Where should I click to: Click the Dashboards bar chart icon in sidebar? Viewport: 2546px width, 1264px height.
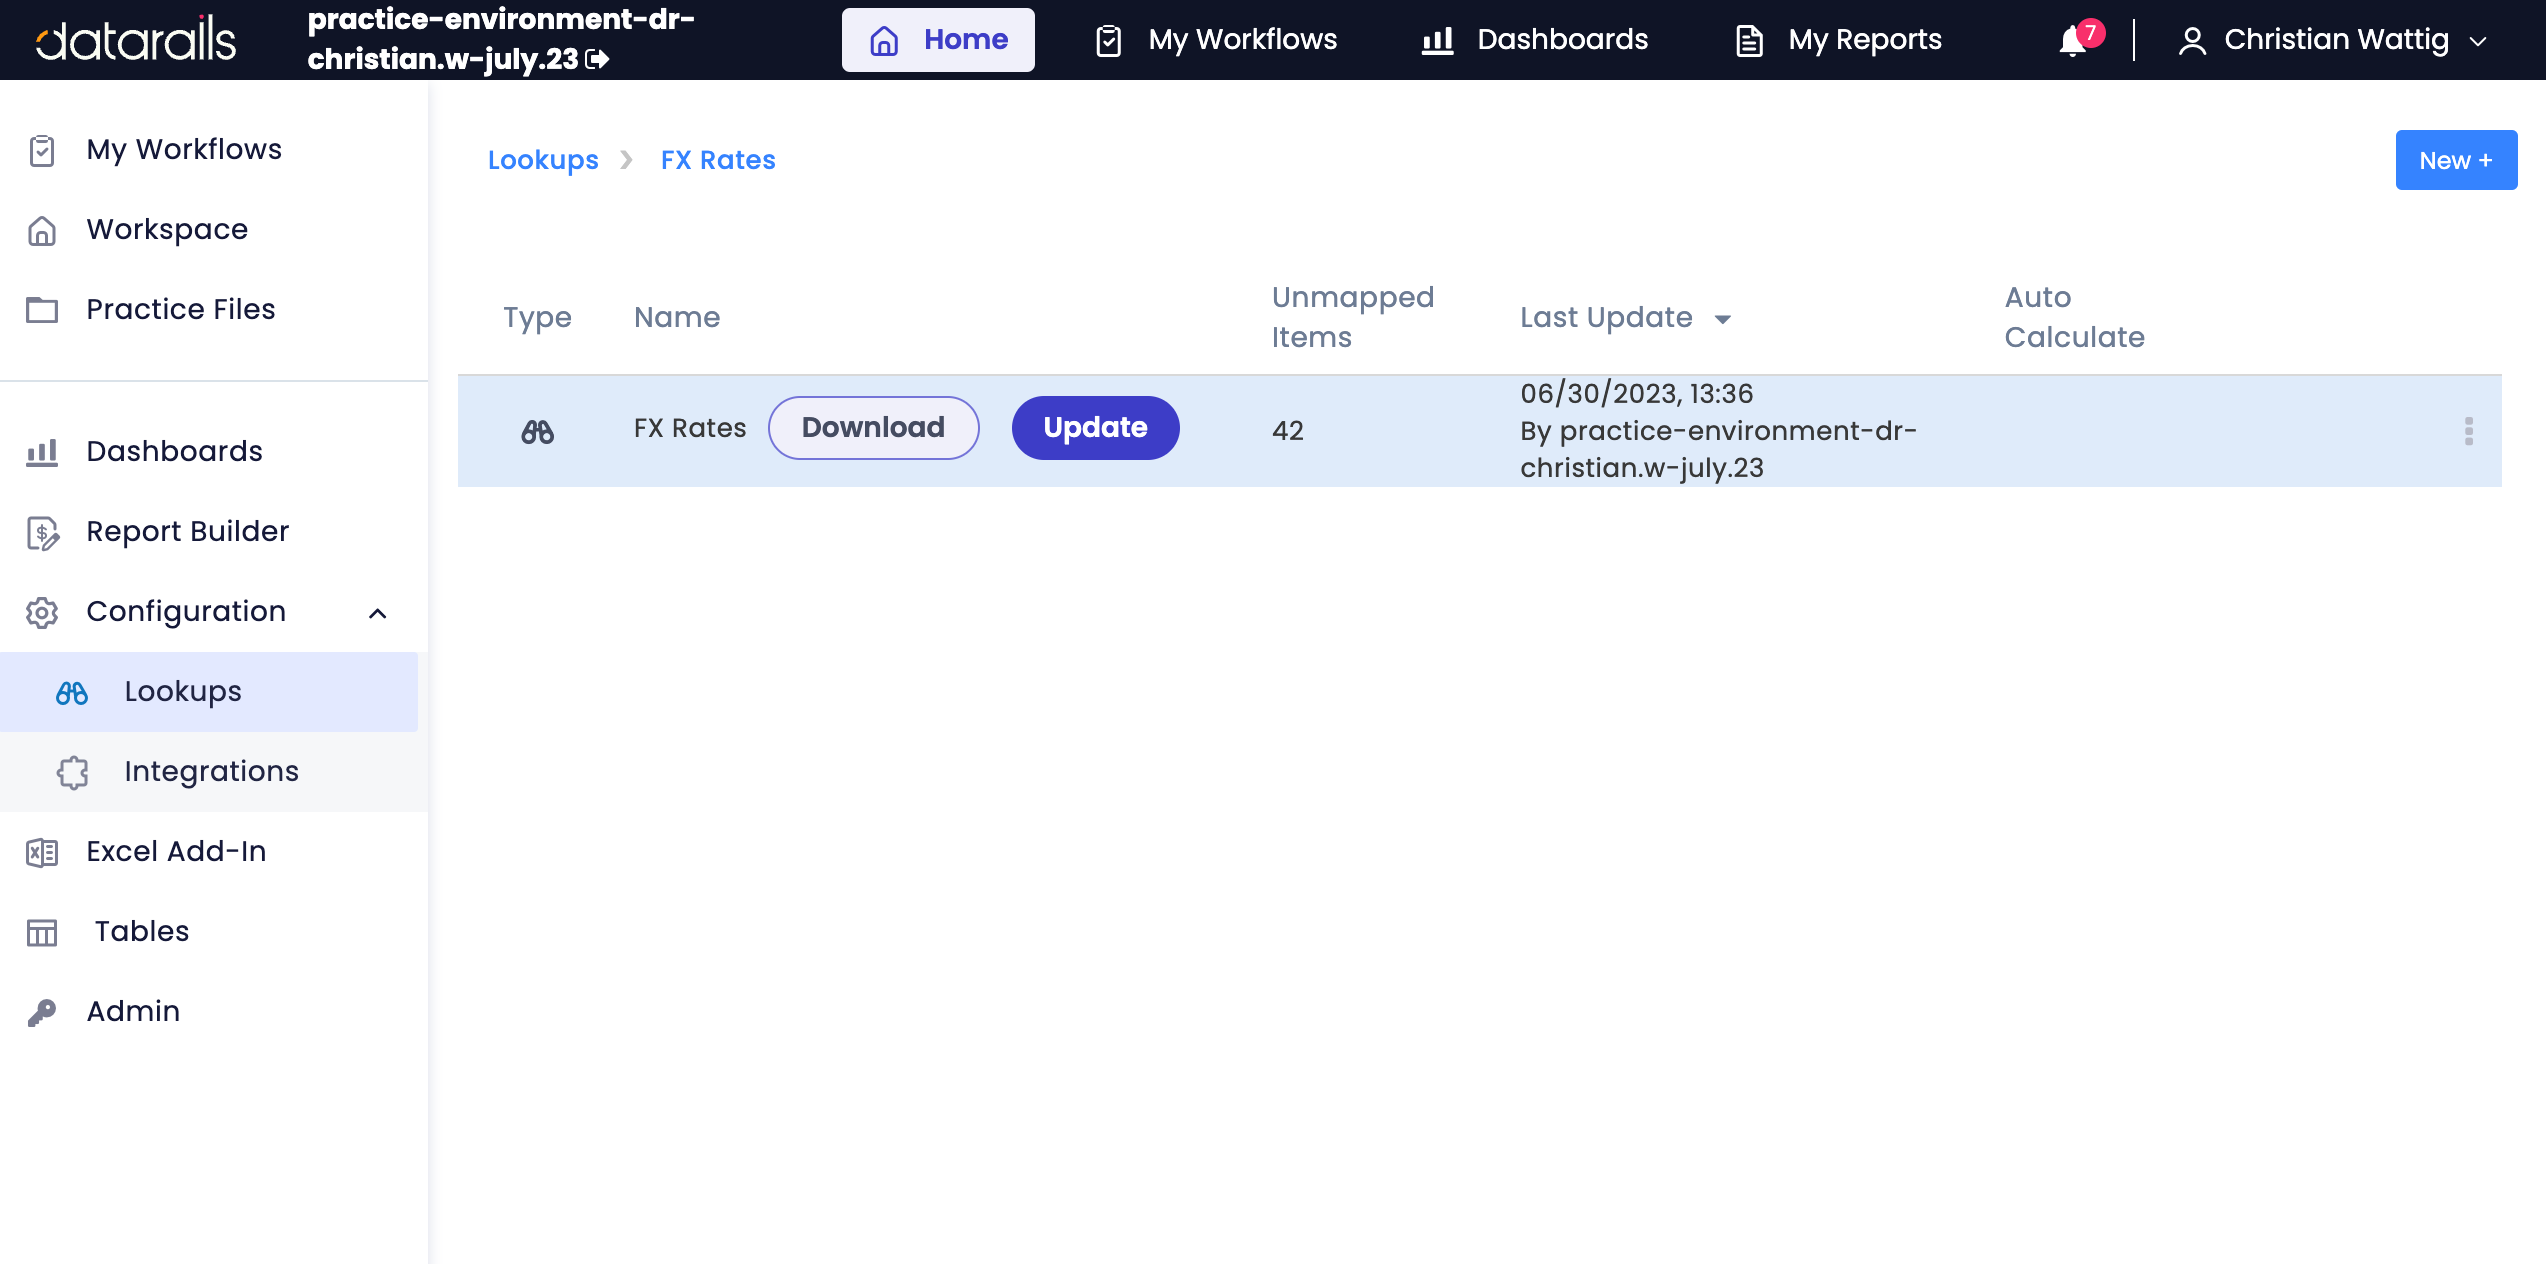tap(42, 452)
